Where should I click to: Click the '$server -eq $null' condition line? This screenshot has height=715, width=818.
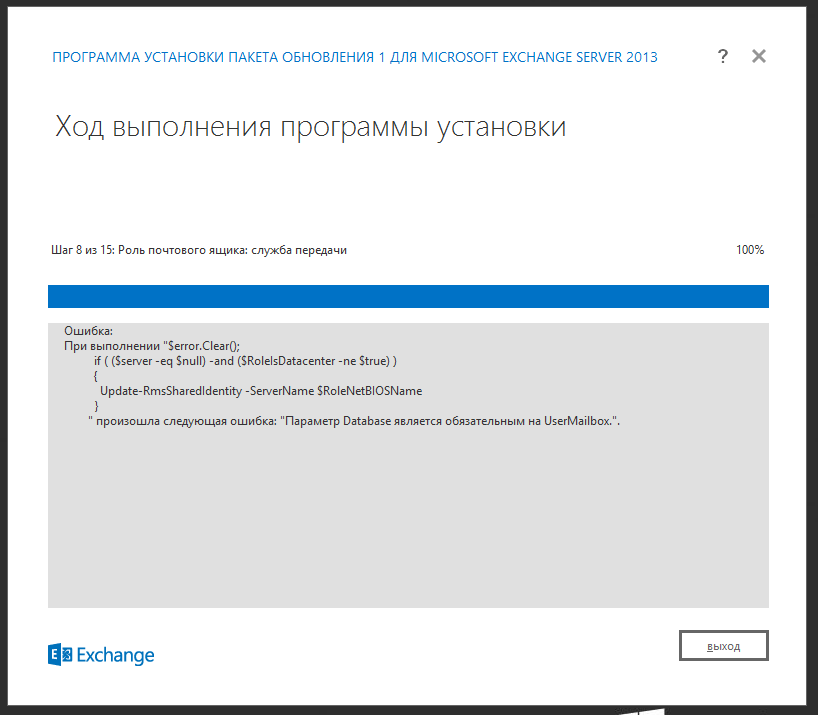pyautogui.click(x=245, y=361)
